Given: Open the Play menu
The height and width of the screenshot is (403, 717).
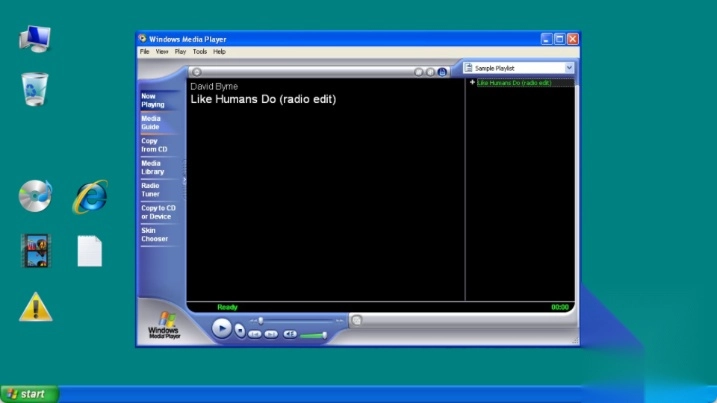Looking at the screenshot, I should [180, 51].
